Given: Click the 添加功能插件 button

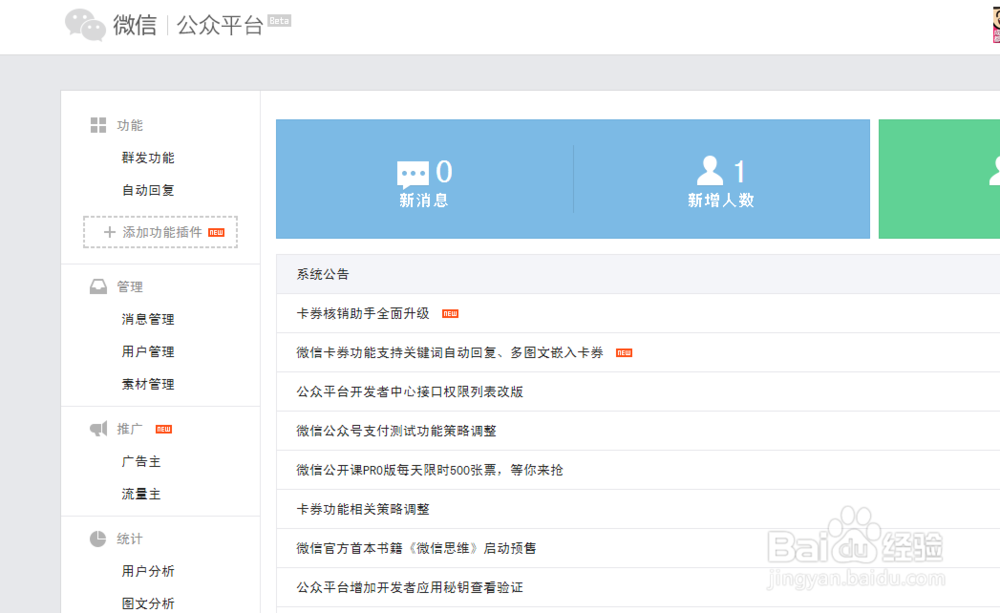Looking at the screenshot, I should [160, 231].
